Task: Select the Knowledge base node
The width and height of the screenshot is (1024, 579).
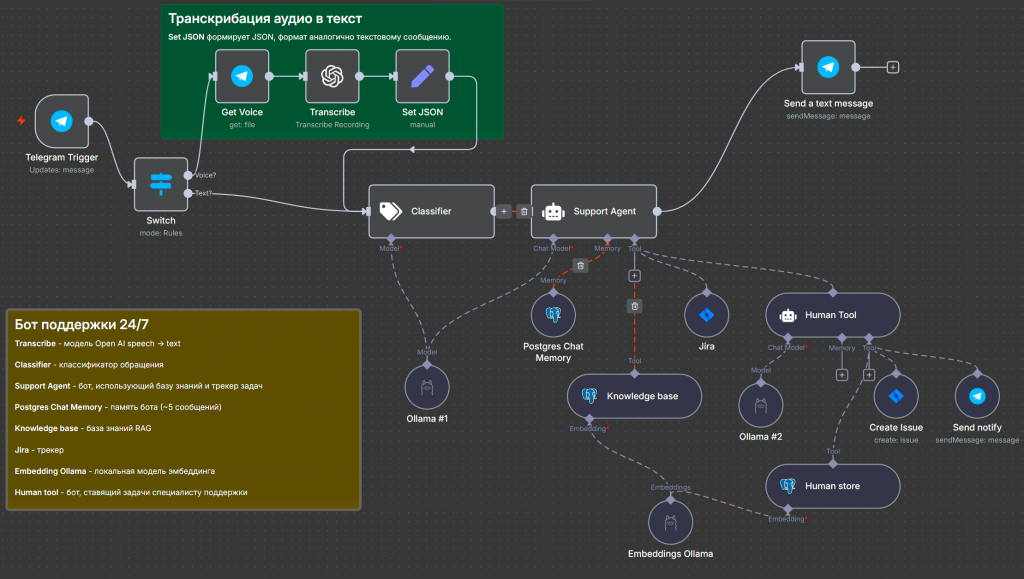Action: coord(634,396)
